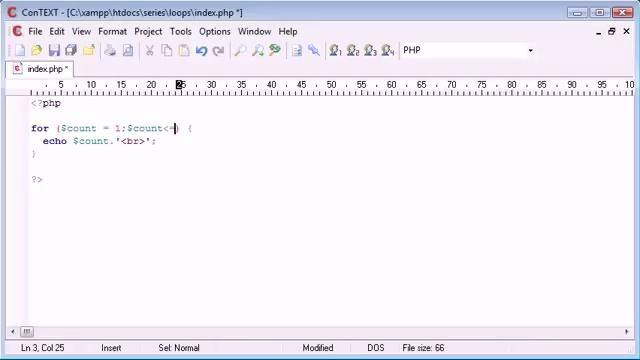This screenshot has width=640, height=360.
Task: Click the 'Insert' status bar indicator
Action: coord(111,348)
